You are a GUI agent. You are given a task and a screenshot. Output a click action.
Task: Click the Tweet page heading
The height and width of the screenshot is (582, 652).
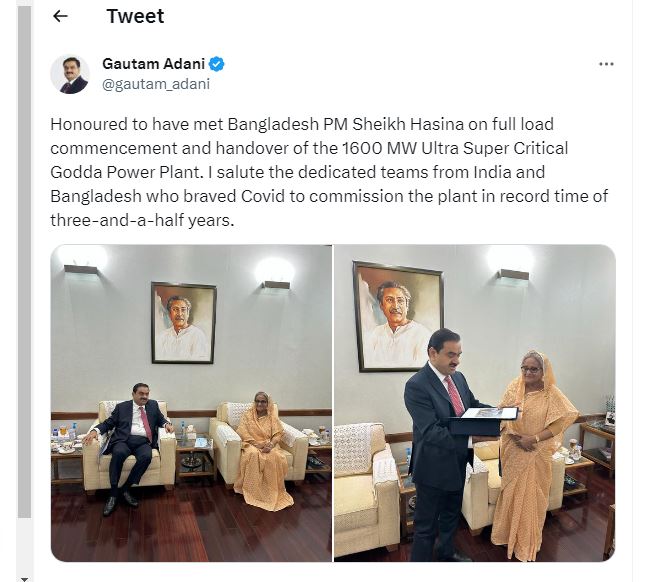(135, 16)
